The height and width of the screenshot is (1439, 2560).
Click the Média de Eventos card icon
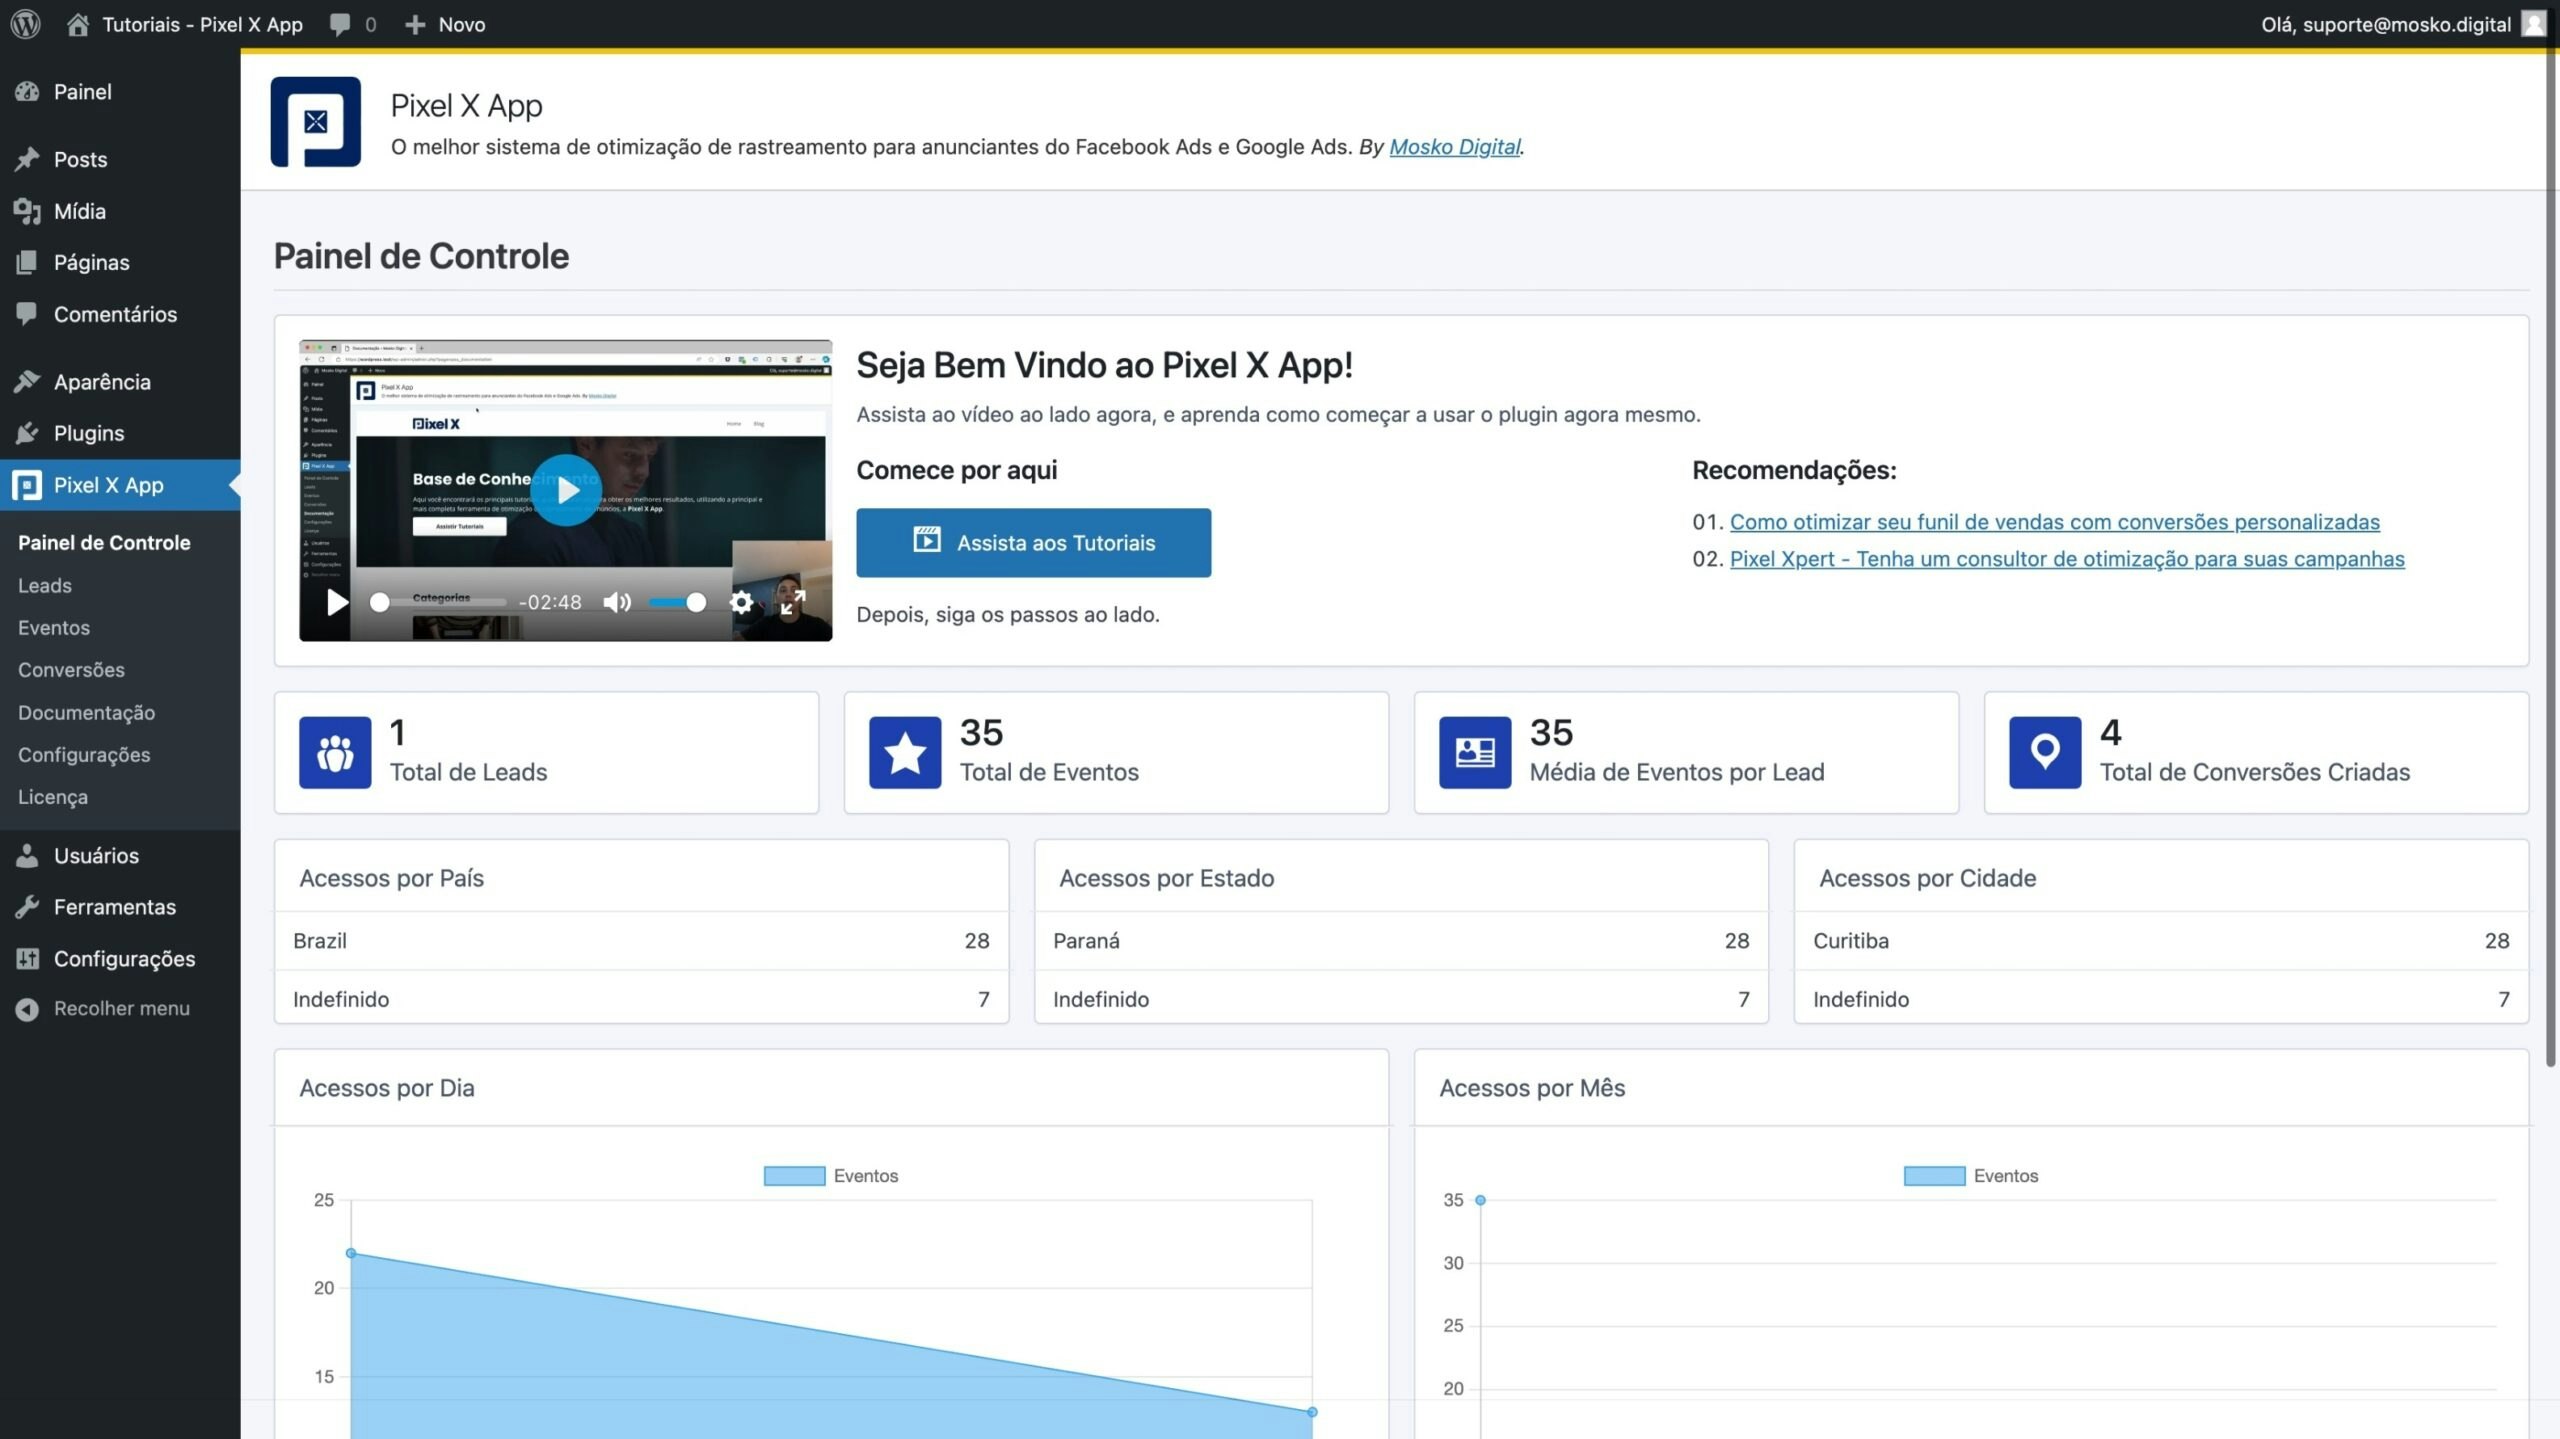pos(1475,752)
